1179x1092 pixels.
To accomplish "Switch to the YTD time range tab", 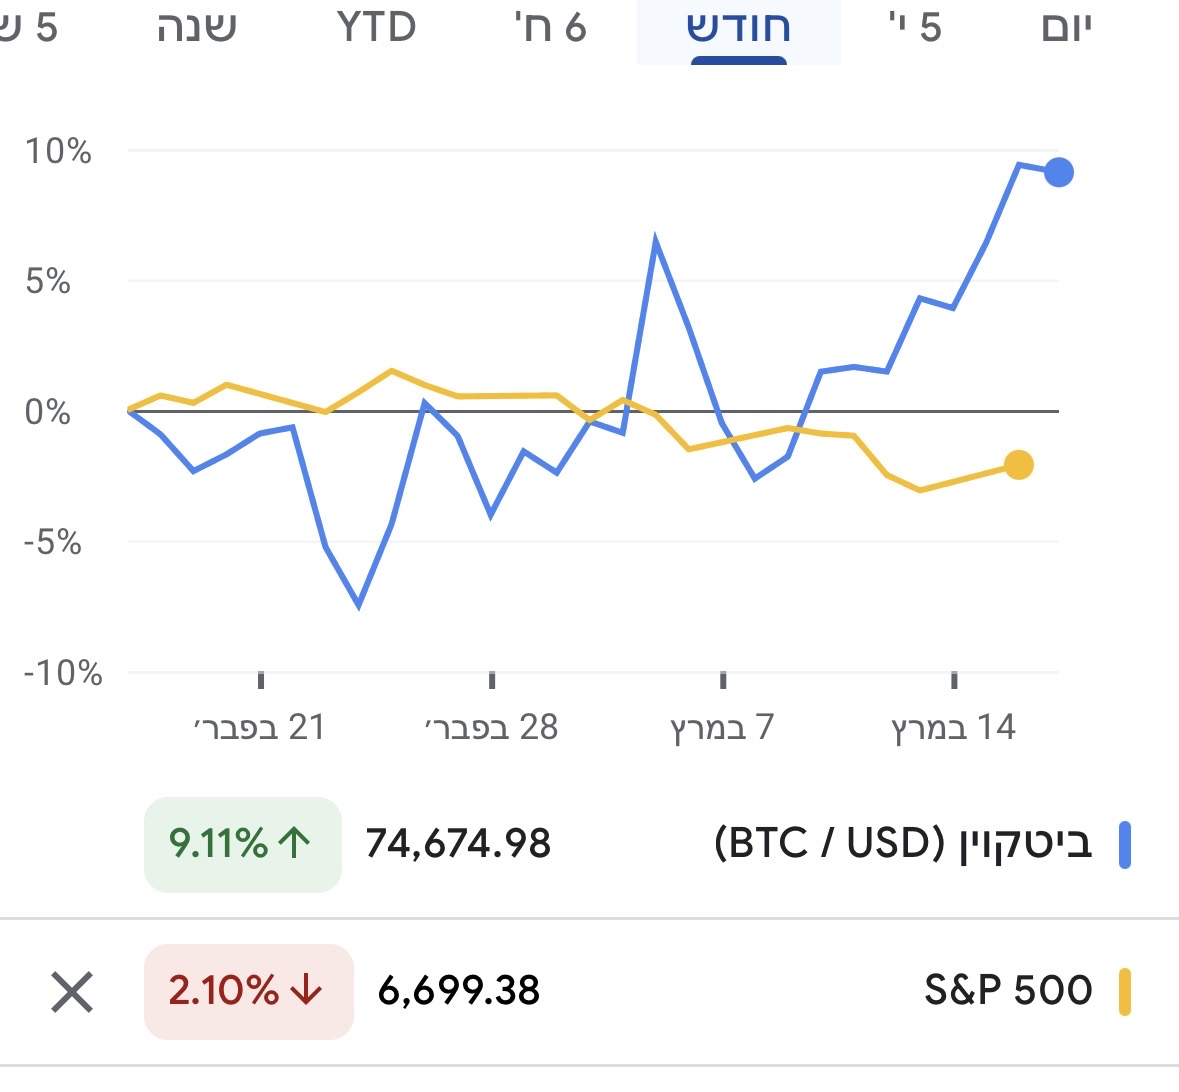I will [376, 28].
